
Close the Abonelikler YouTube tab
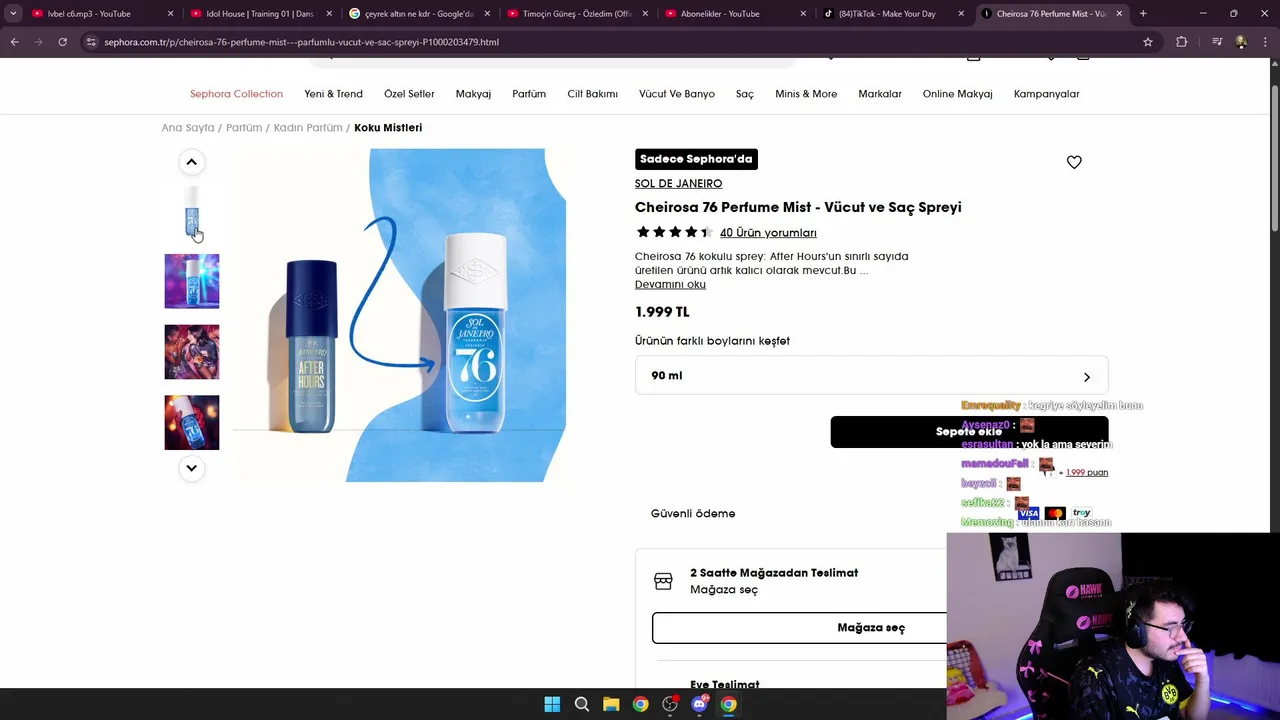pos(803,14)
